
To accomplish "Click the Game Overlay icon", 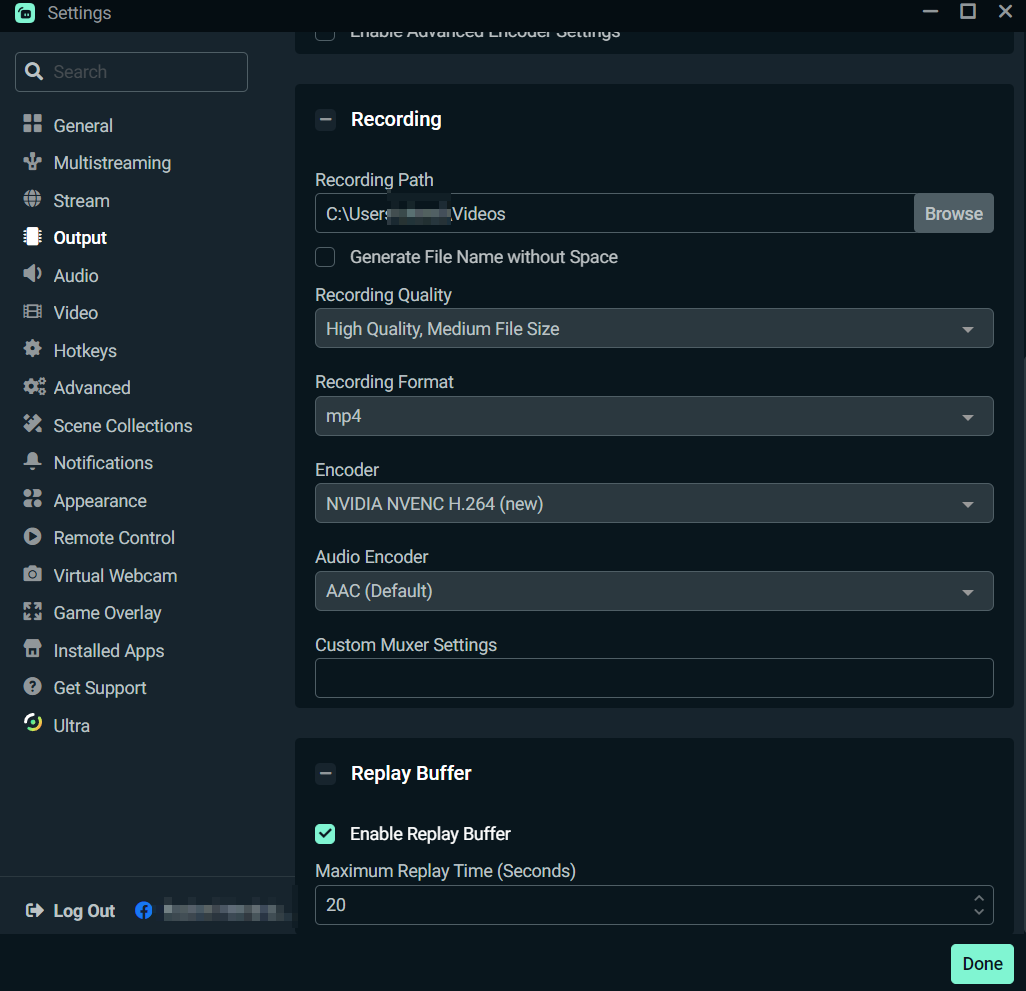I will point(31,612).
